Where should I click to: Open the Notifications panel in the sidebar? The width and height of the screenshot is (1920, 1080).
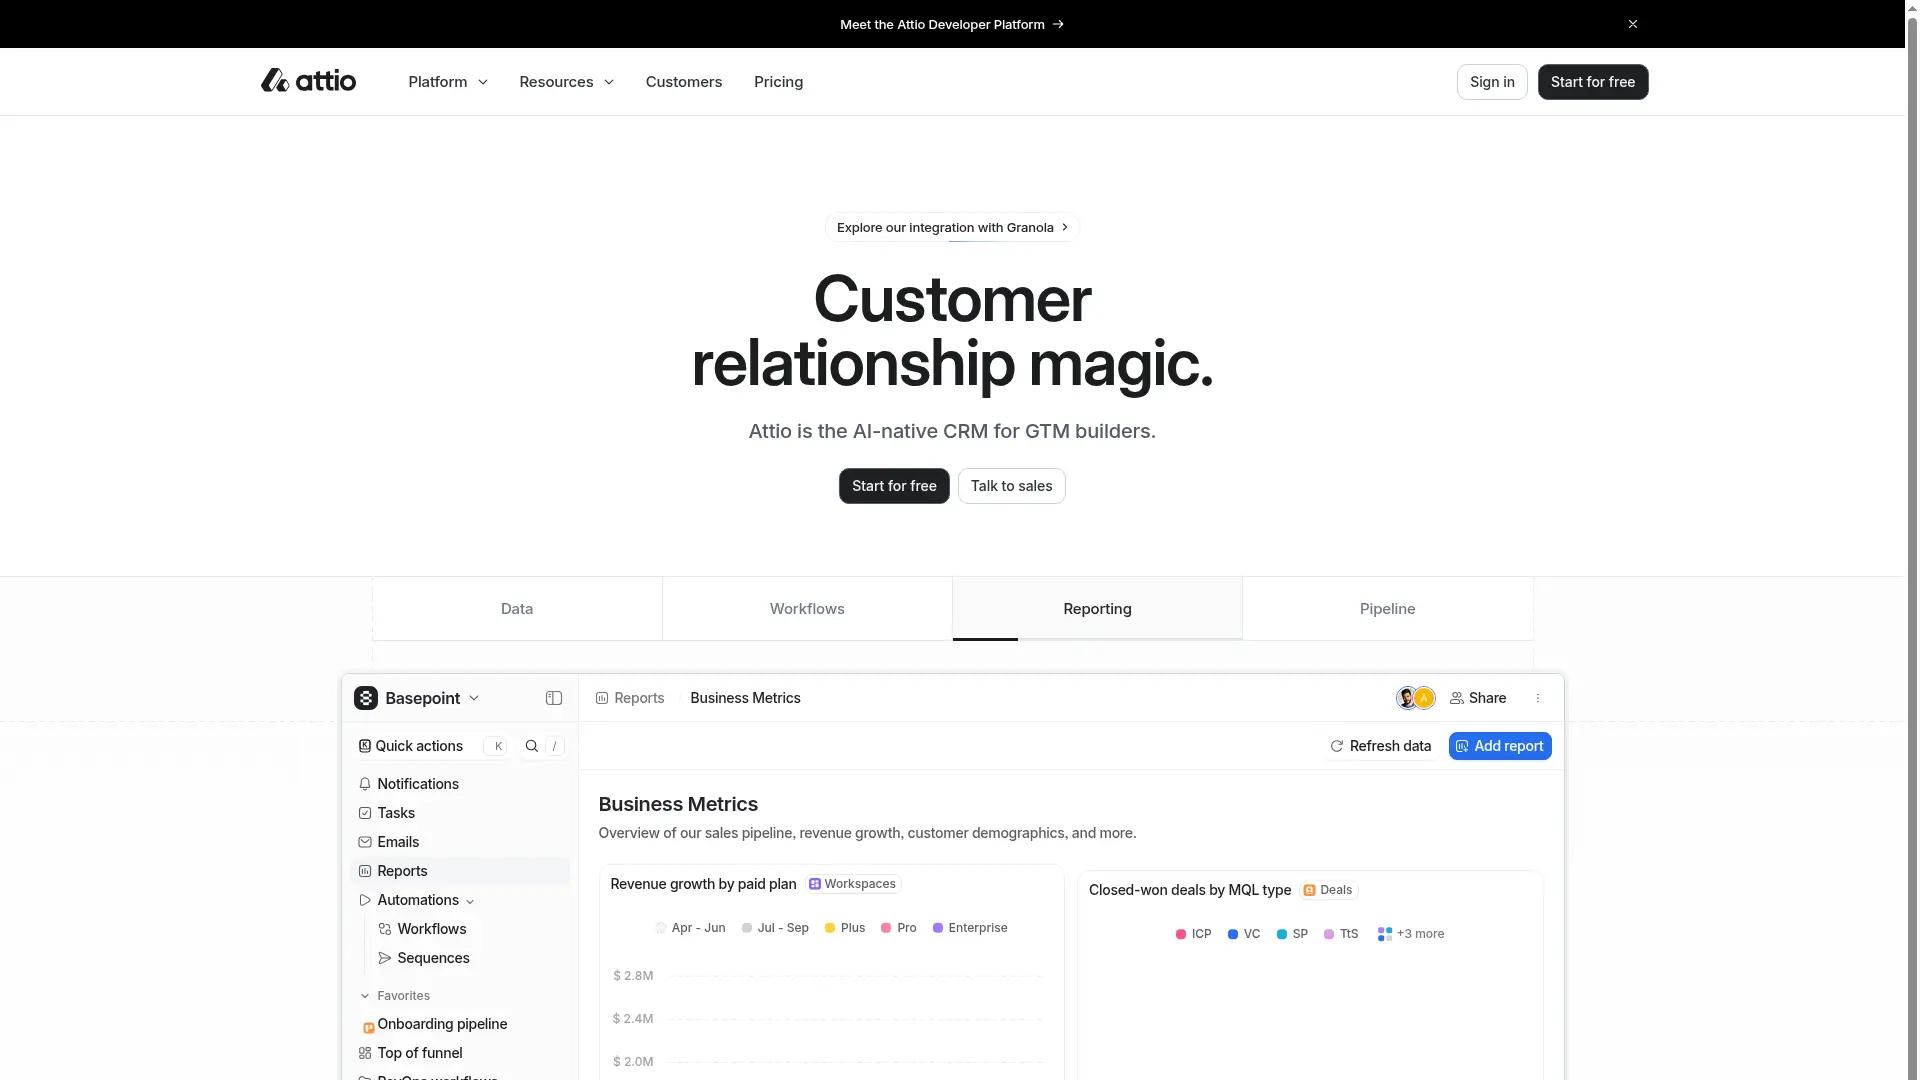[x=417, y=784]
